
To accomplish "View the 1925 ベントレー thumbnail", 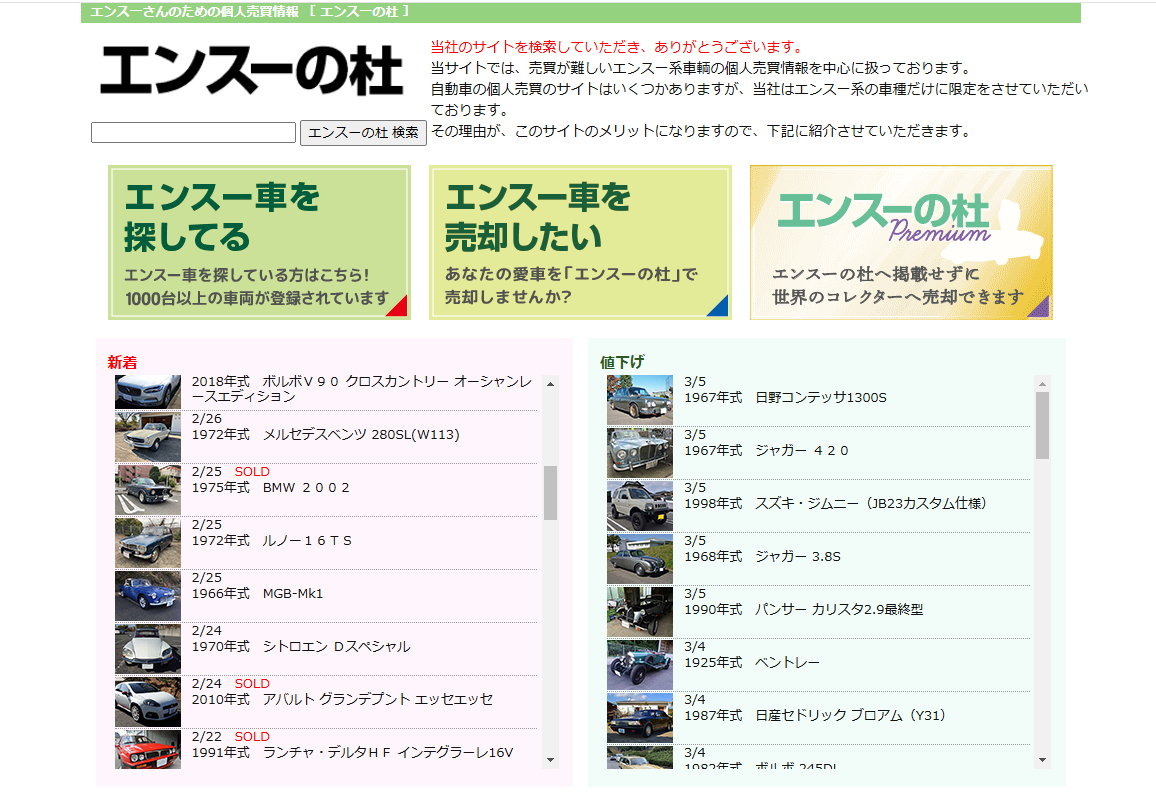I will 640,666.
